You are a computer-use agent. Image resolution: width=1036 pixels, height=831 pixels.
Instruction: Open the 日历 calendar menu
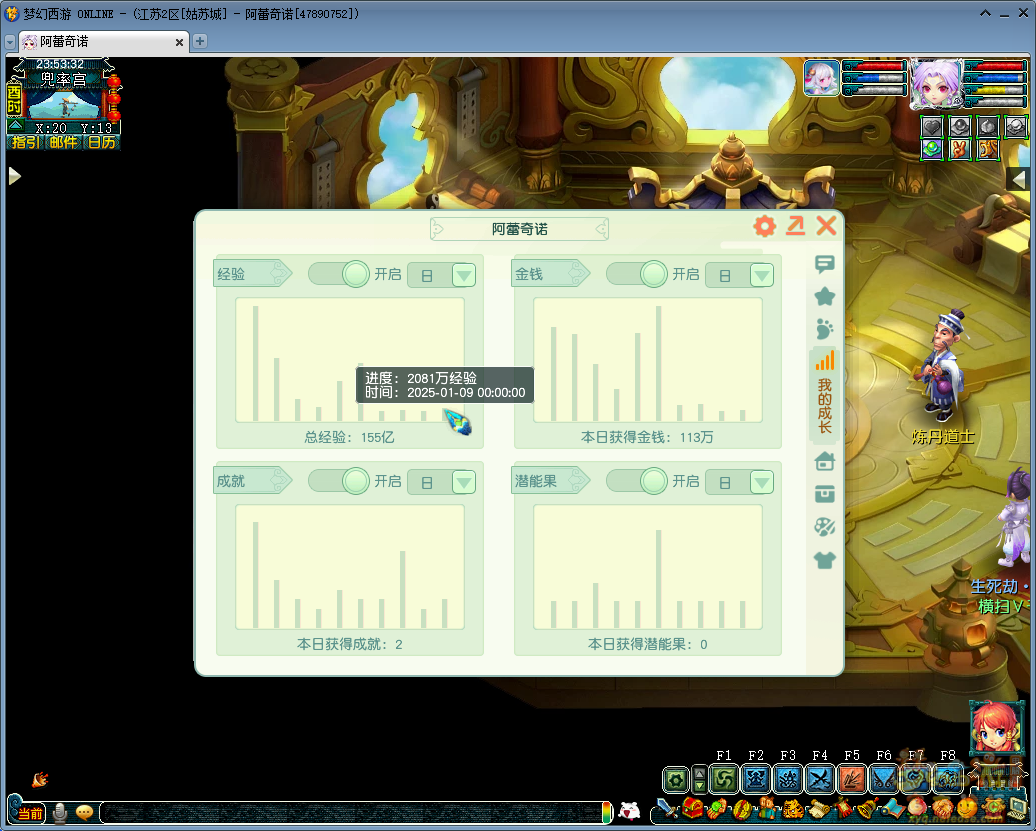[x=102, y=141]
